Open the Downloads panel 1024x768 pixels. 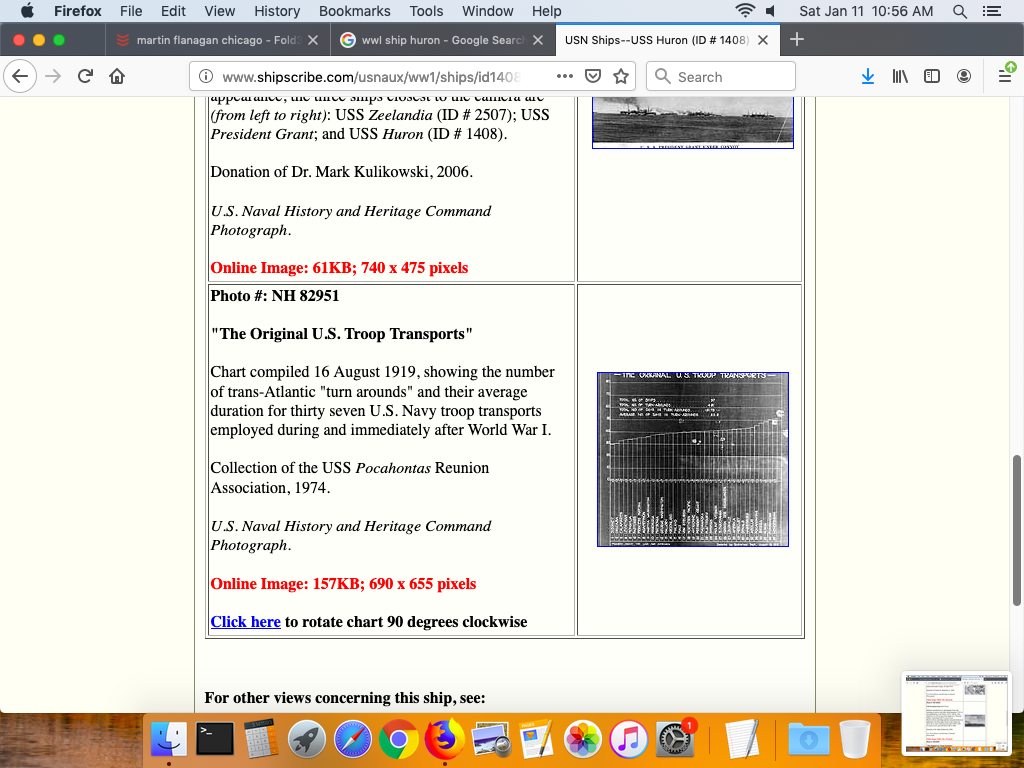868,77
